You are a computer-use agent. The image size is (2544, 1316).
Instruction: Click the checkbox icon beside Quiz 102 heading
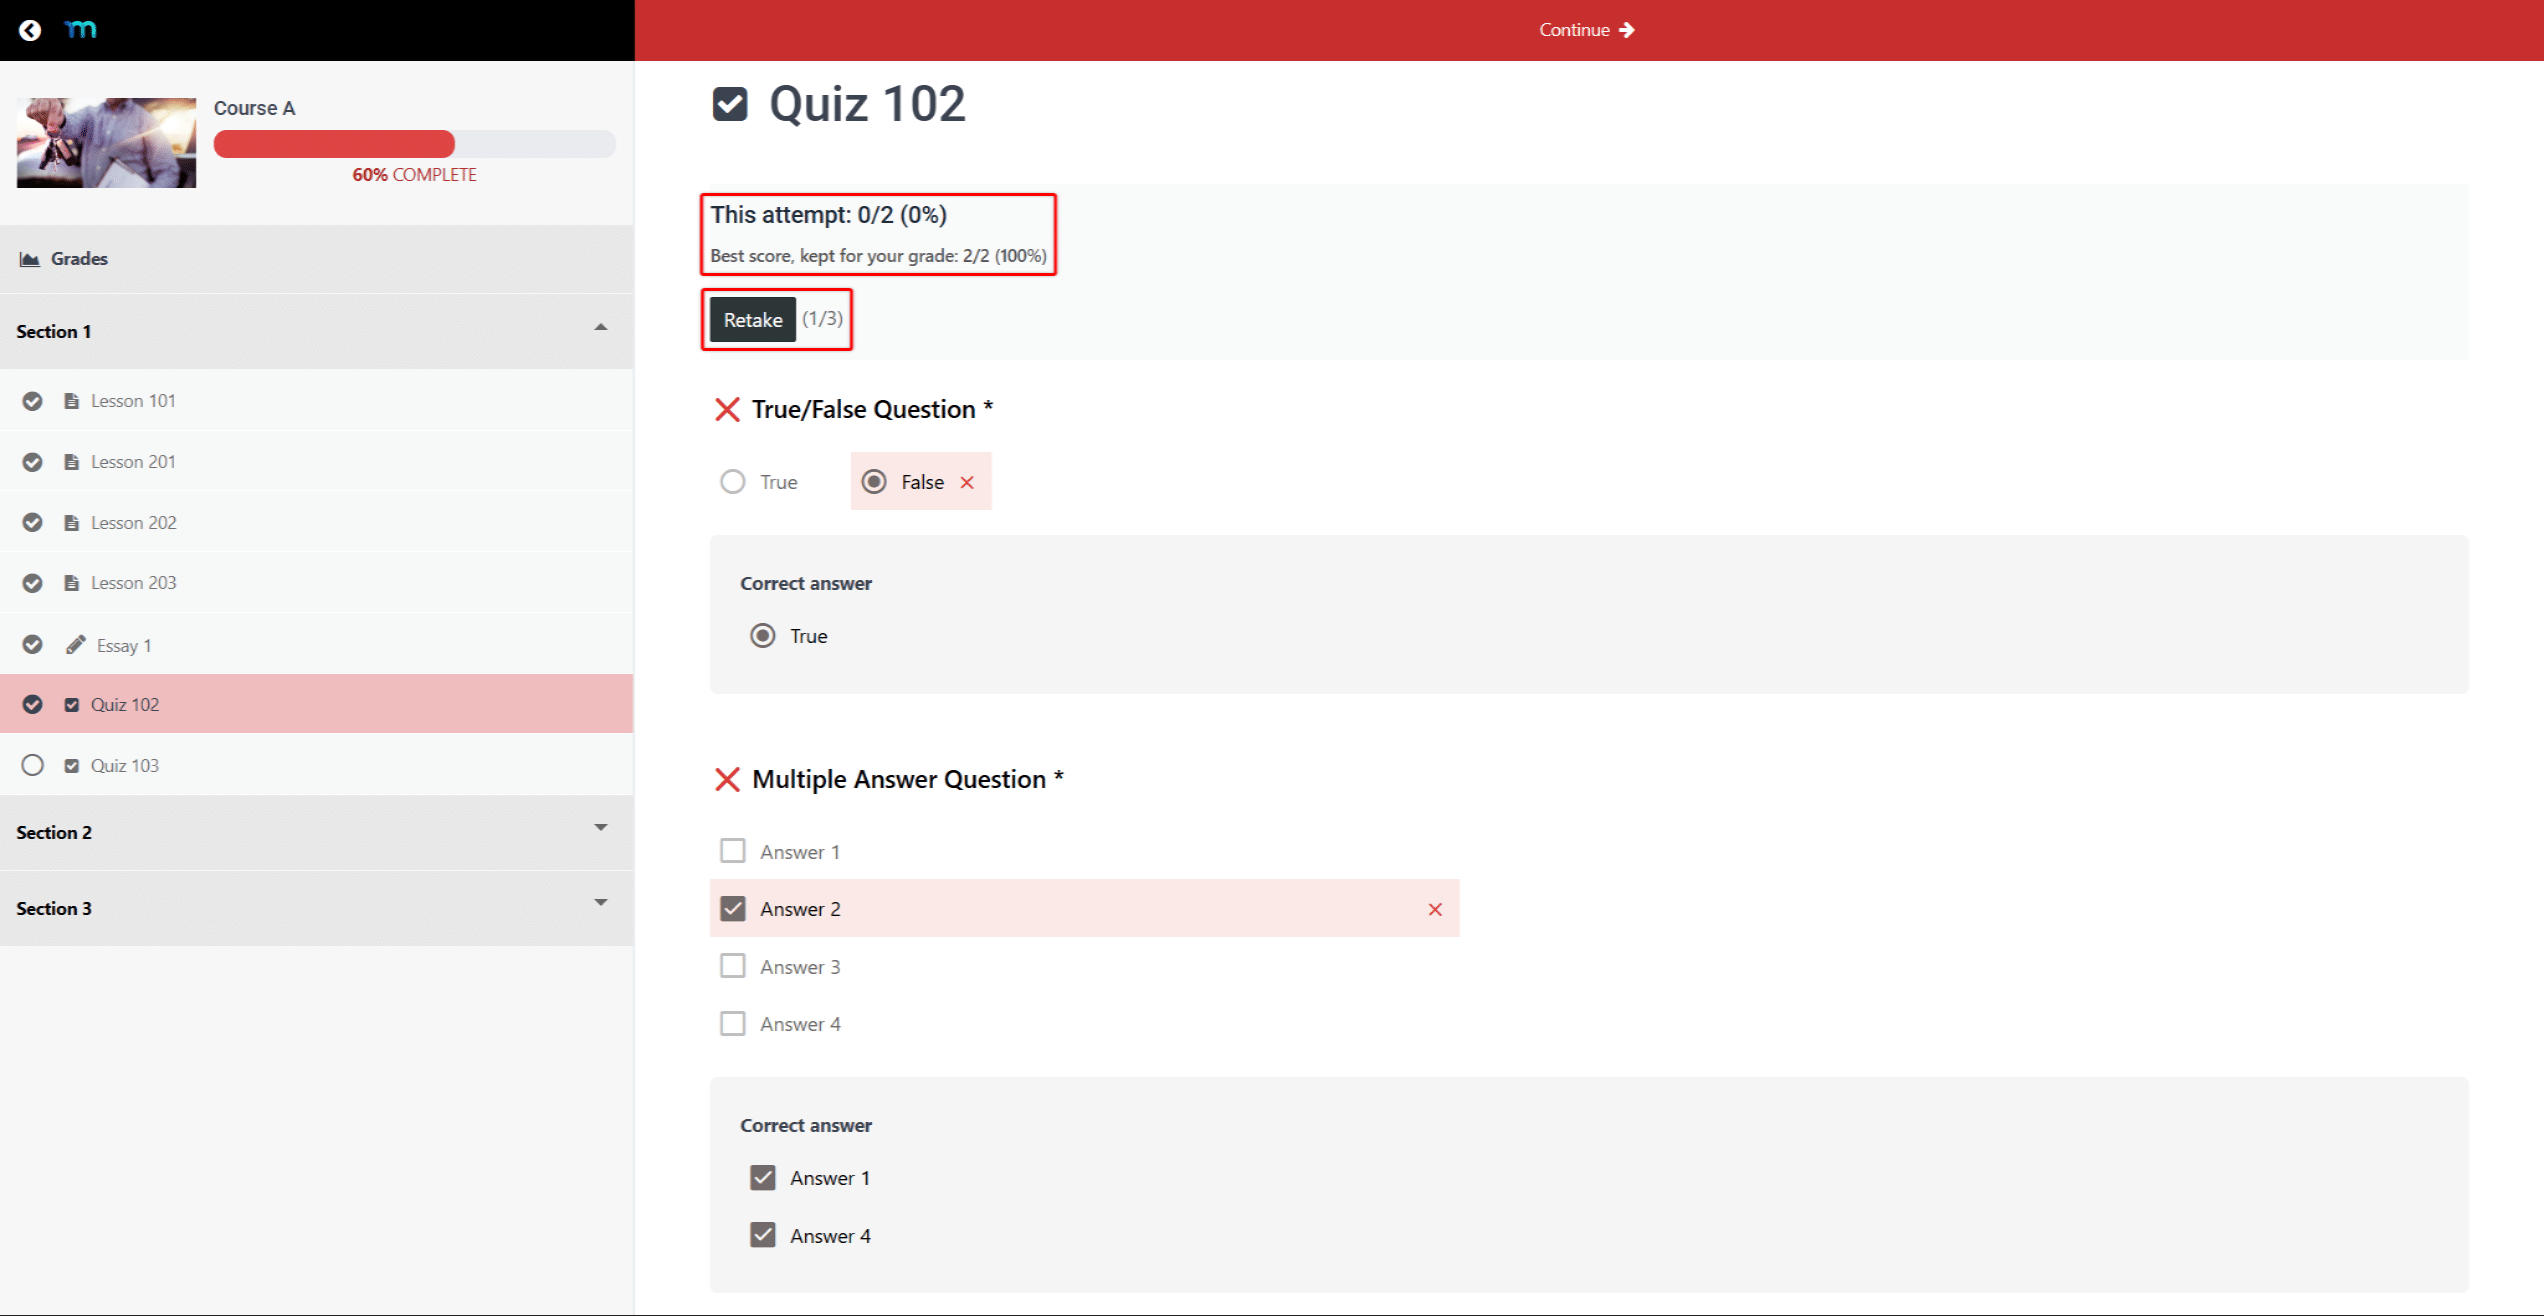click(x=730, y=104)
